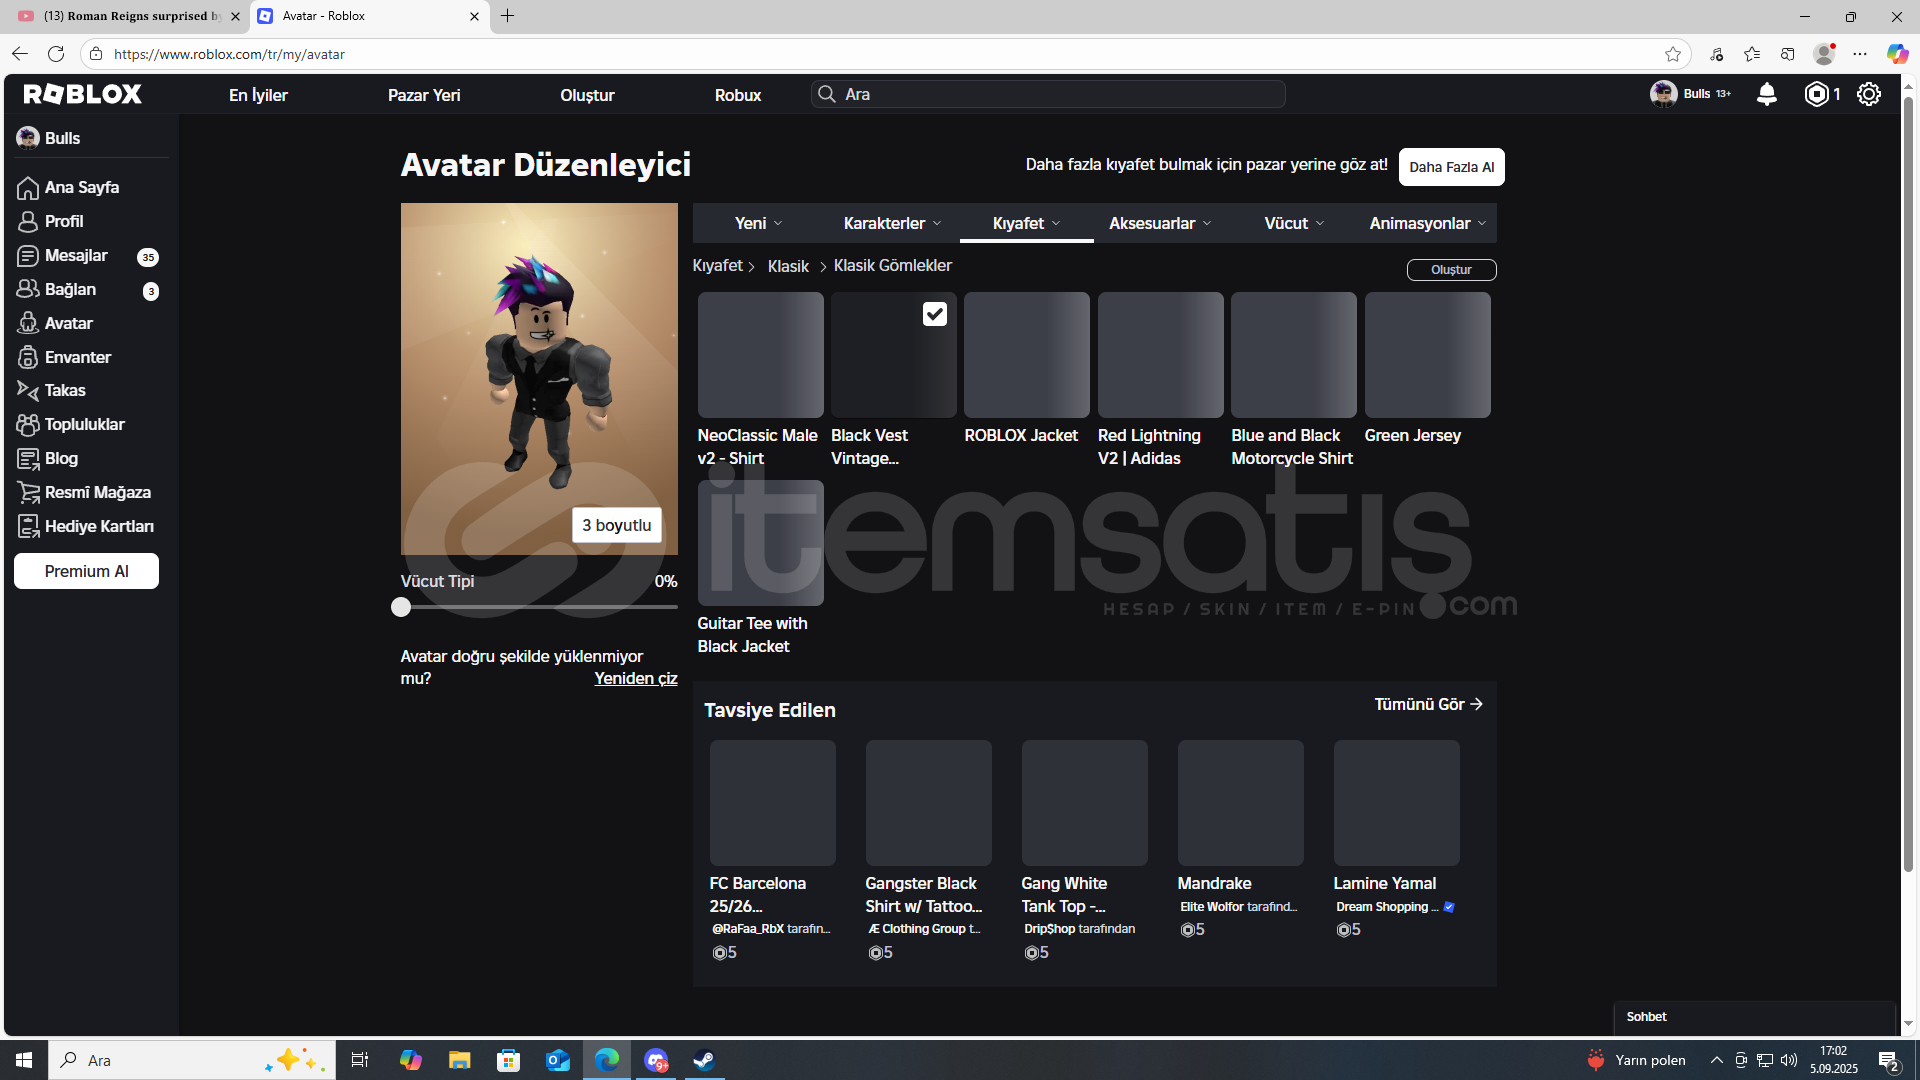The width and height of the screenshot is (1920, 1080).
Task: Reload the page with refresh icon
Action: 56,54
